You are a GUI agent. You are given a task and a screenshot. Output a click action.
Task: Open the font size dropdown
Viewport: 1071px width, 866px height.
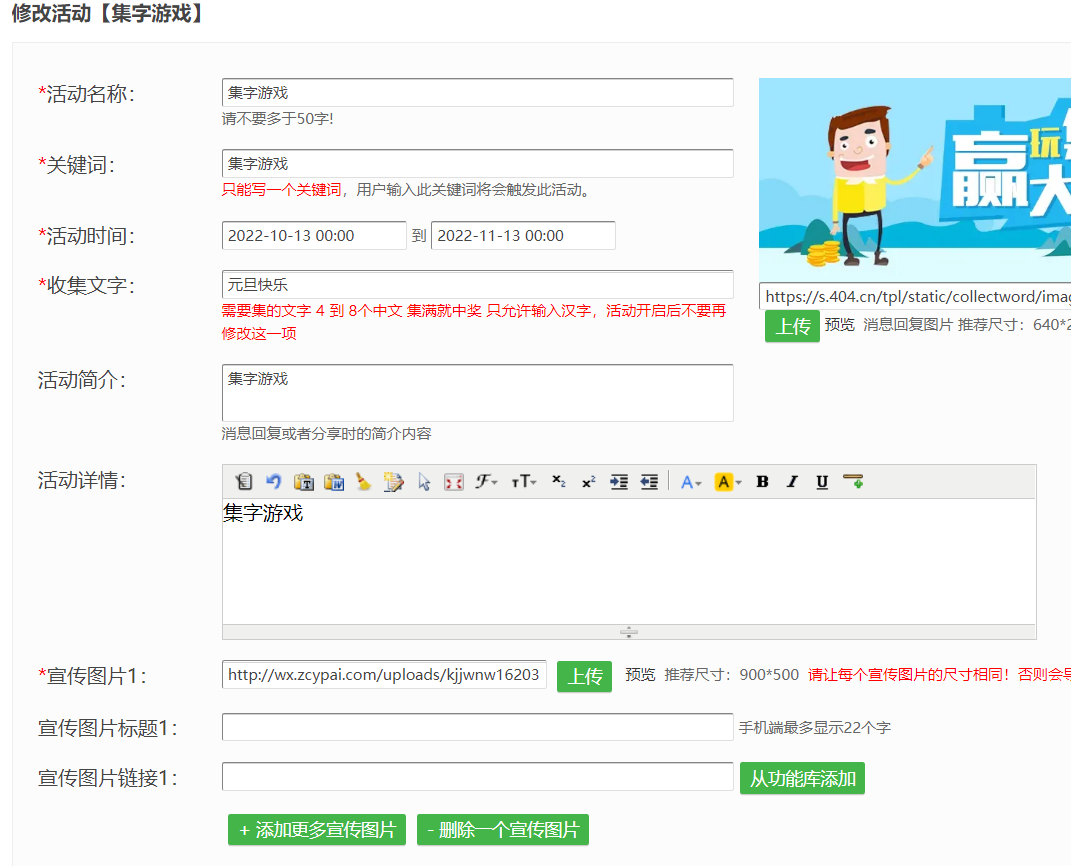coord(524,481)
